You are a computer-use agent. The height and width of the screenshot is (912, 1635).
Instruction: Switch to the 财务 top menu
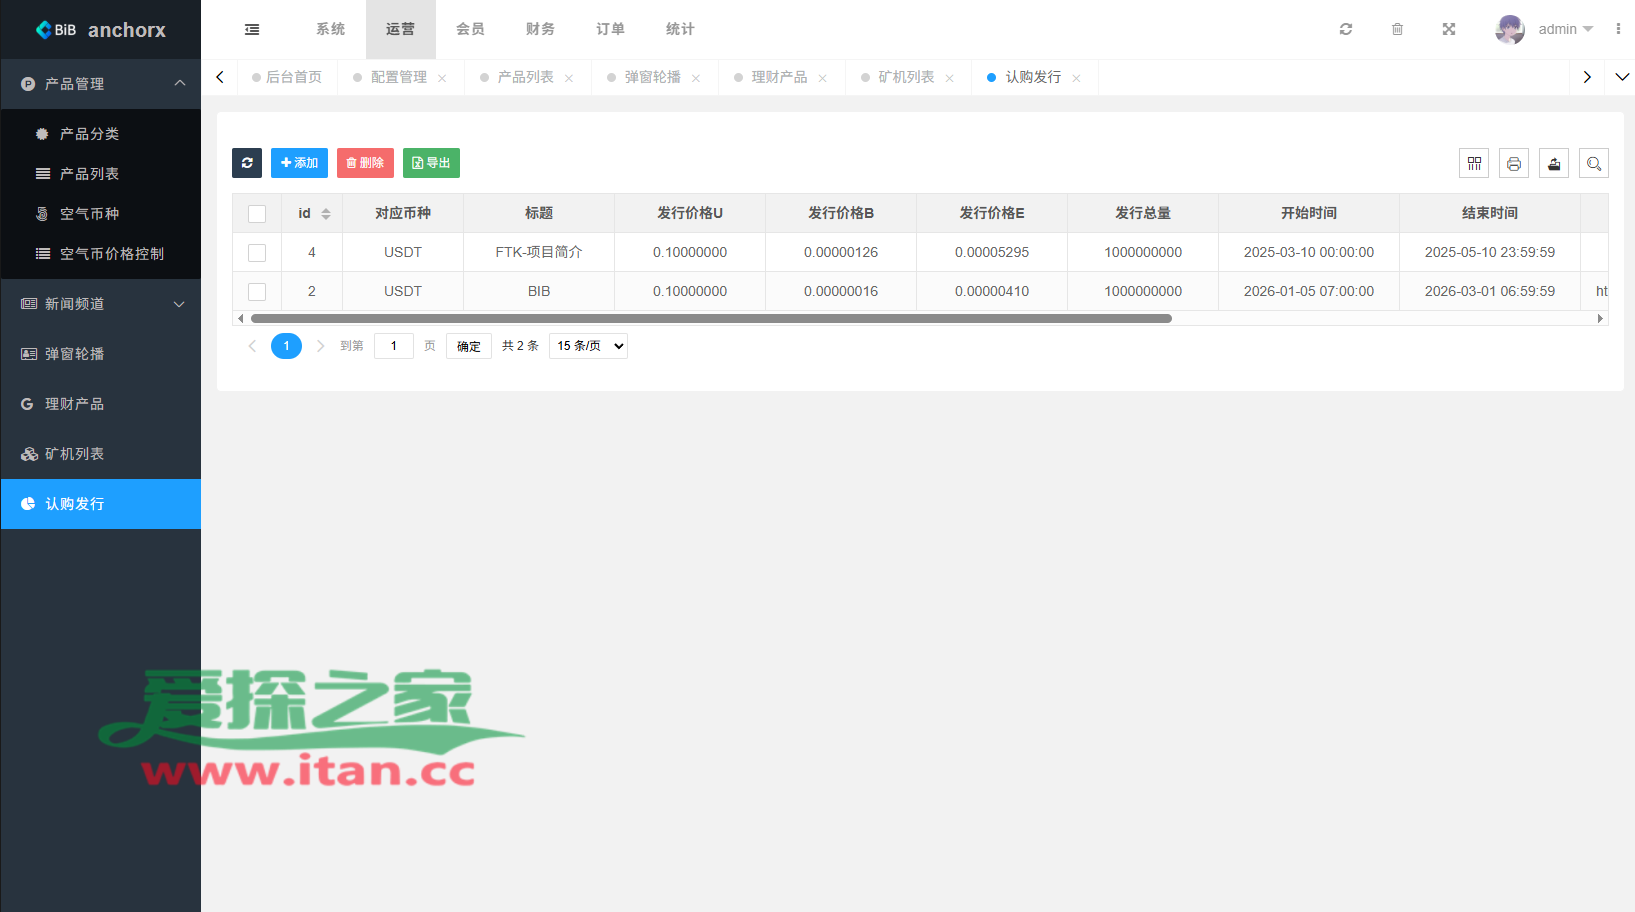(540, 30)
